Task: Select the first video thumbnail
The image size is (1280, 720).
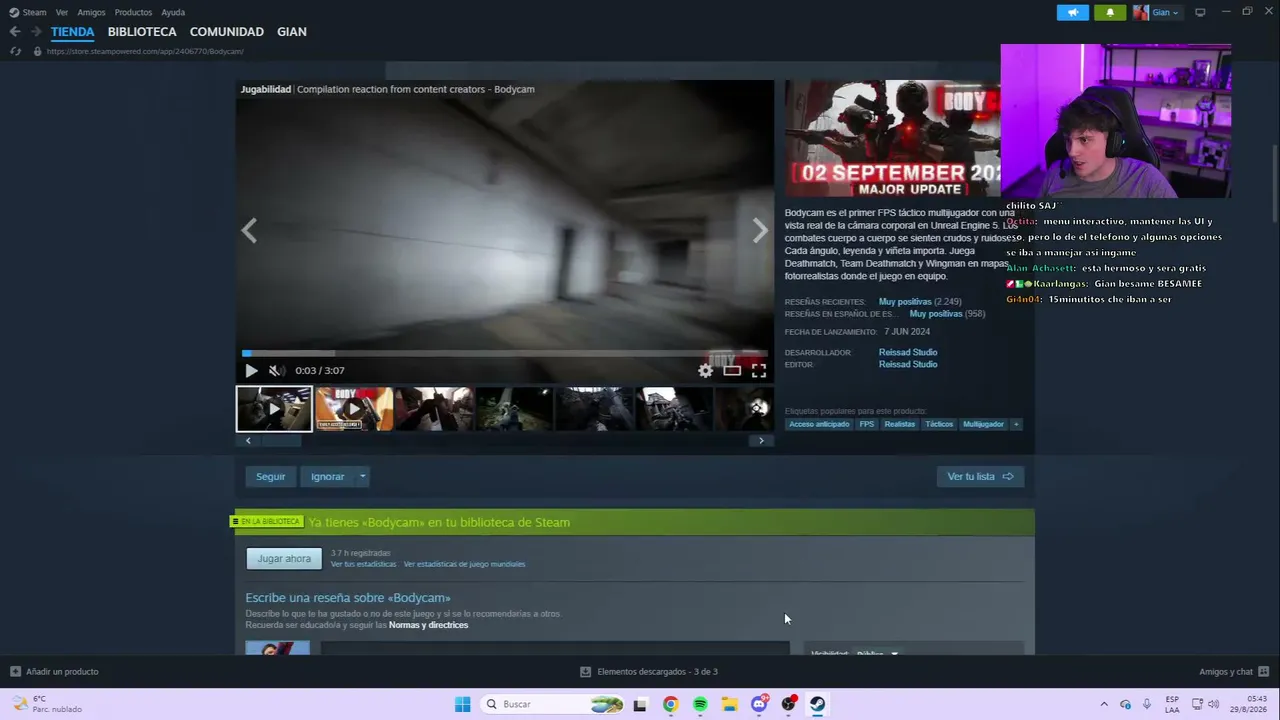Action: (x=274, y=409)
